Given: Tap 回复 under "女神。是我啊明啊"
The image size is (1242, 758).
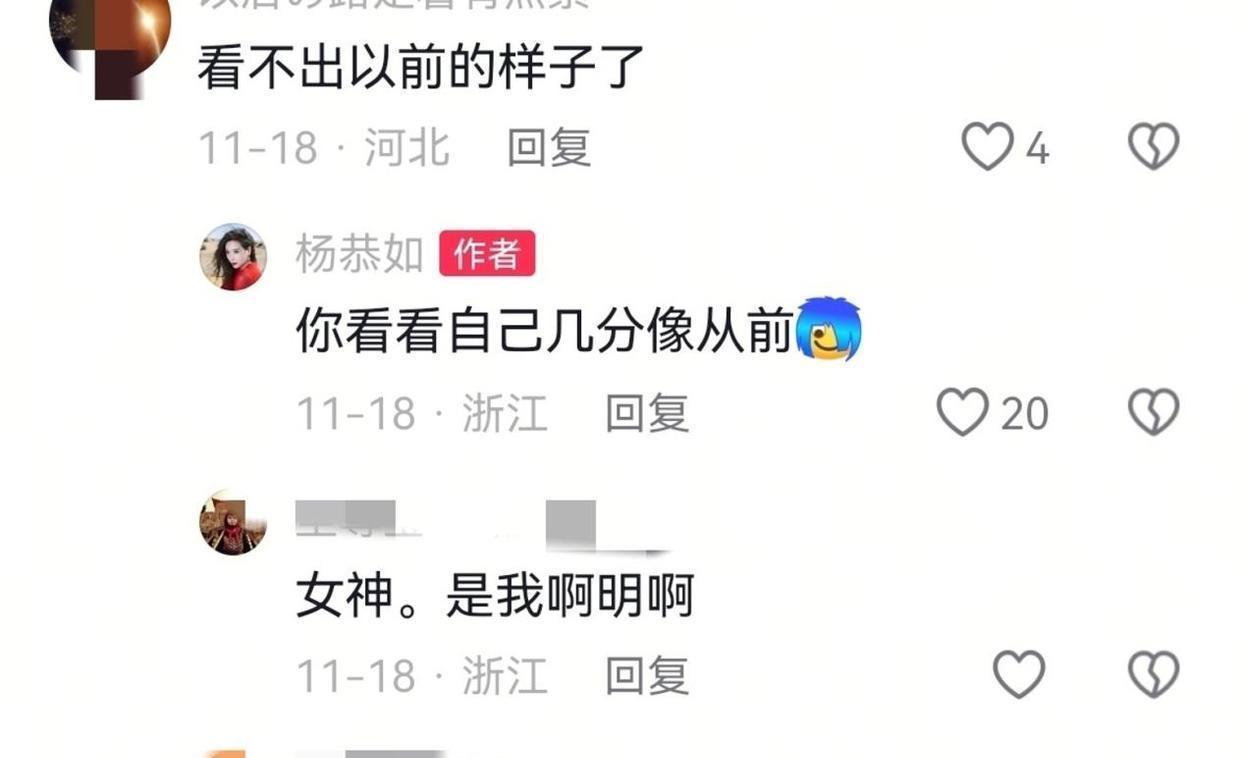Looking at the screenshot, I should 647,676.
